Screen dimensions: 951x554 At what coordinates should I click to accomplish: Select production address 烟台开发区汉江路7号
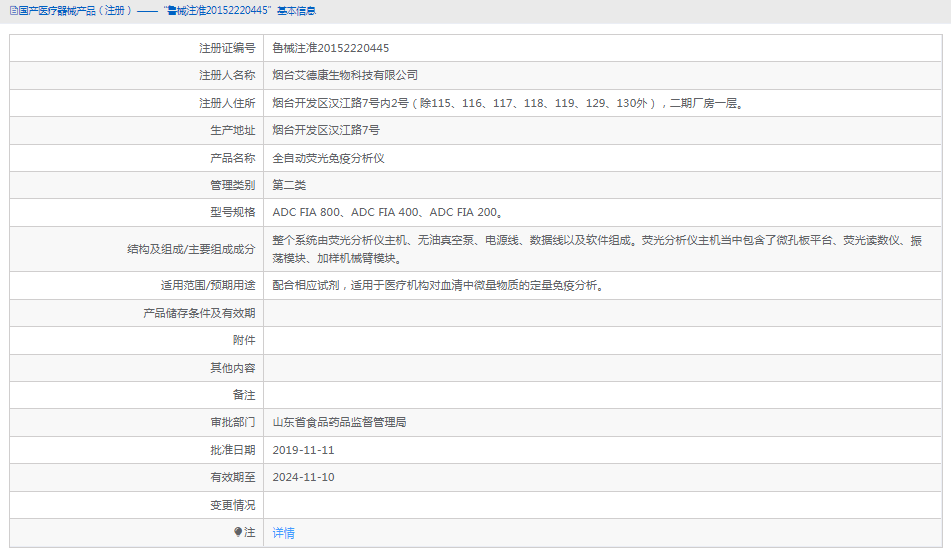[x=326, y=130]
